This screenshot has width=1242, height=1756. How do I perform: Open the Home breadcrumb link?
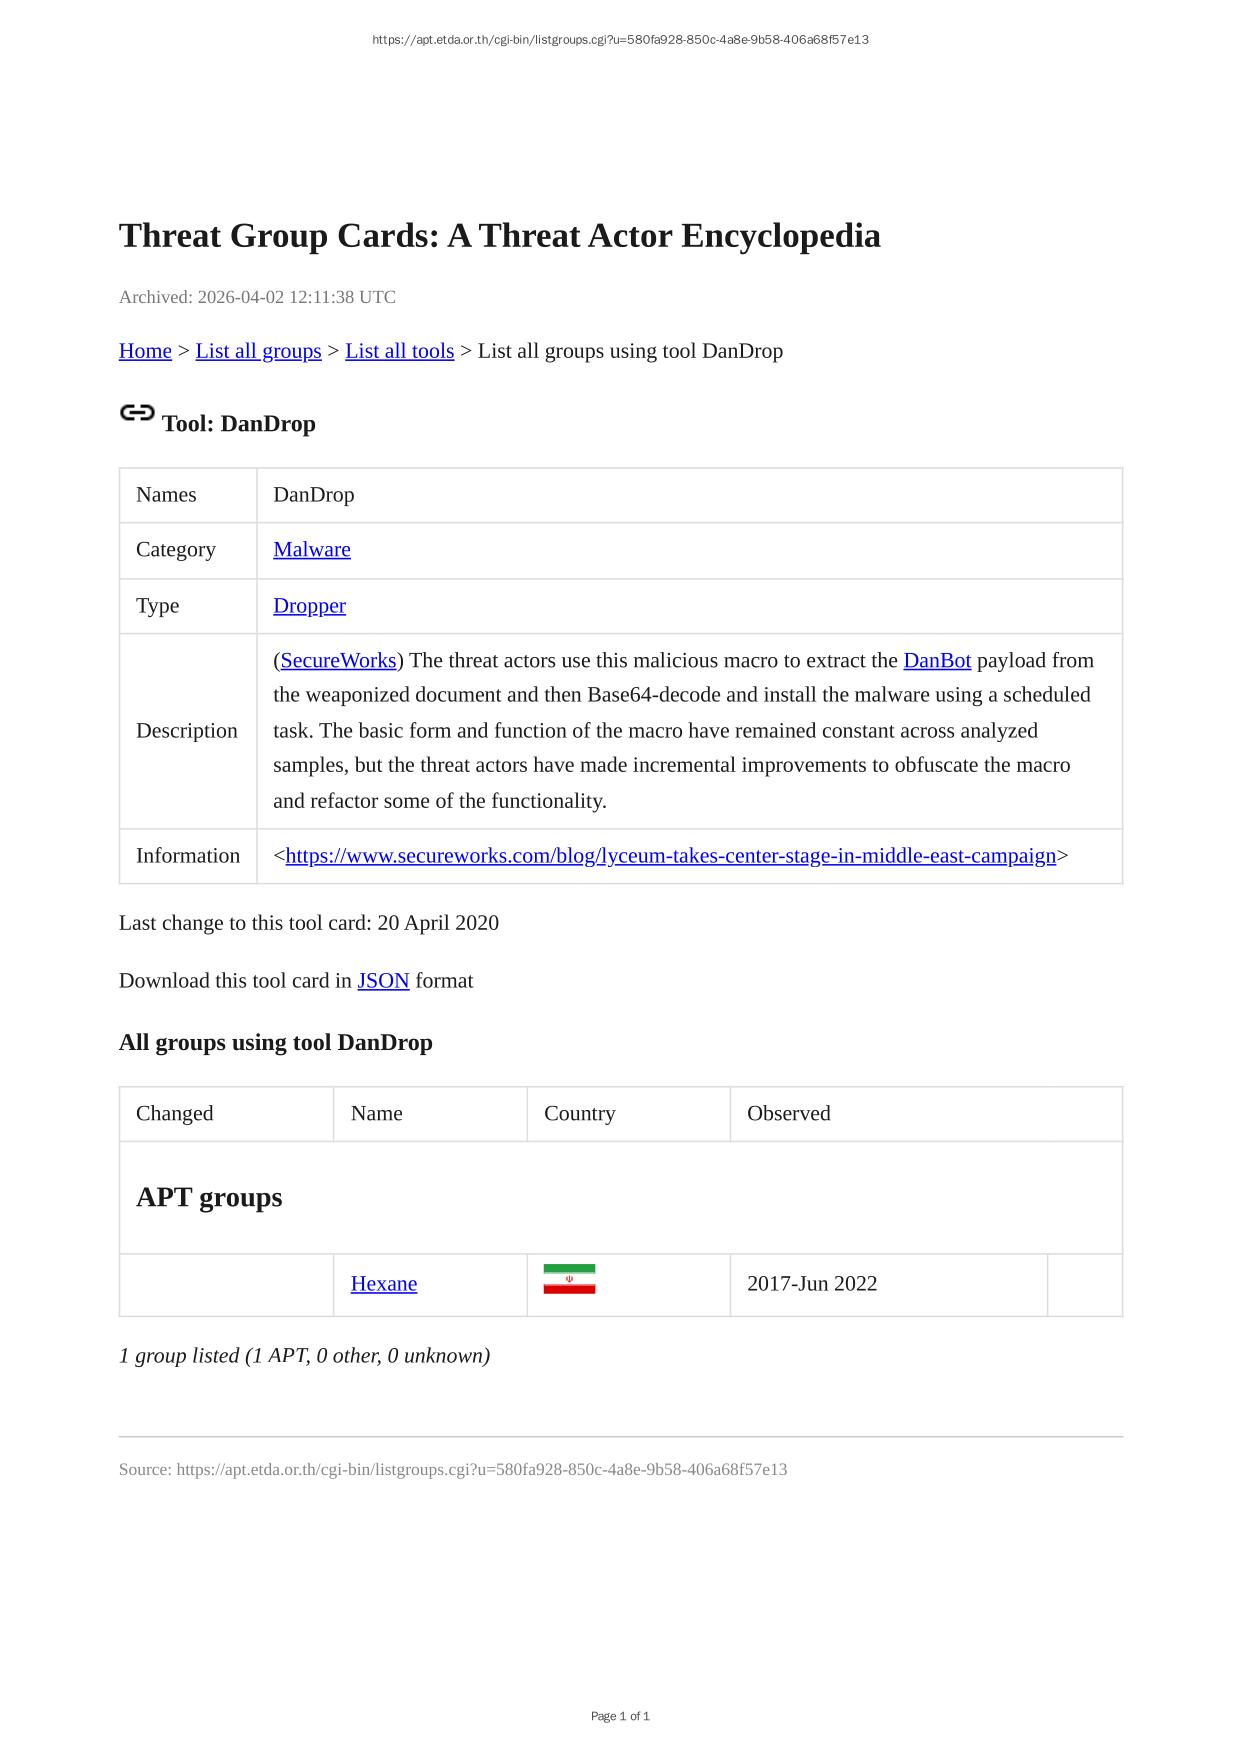point(145,351)
